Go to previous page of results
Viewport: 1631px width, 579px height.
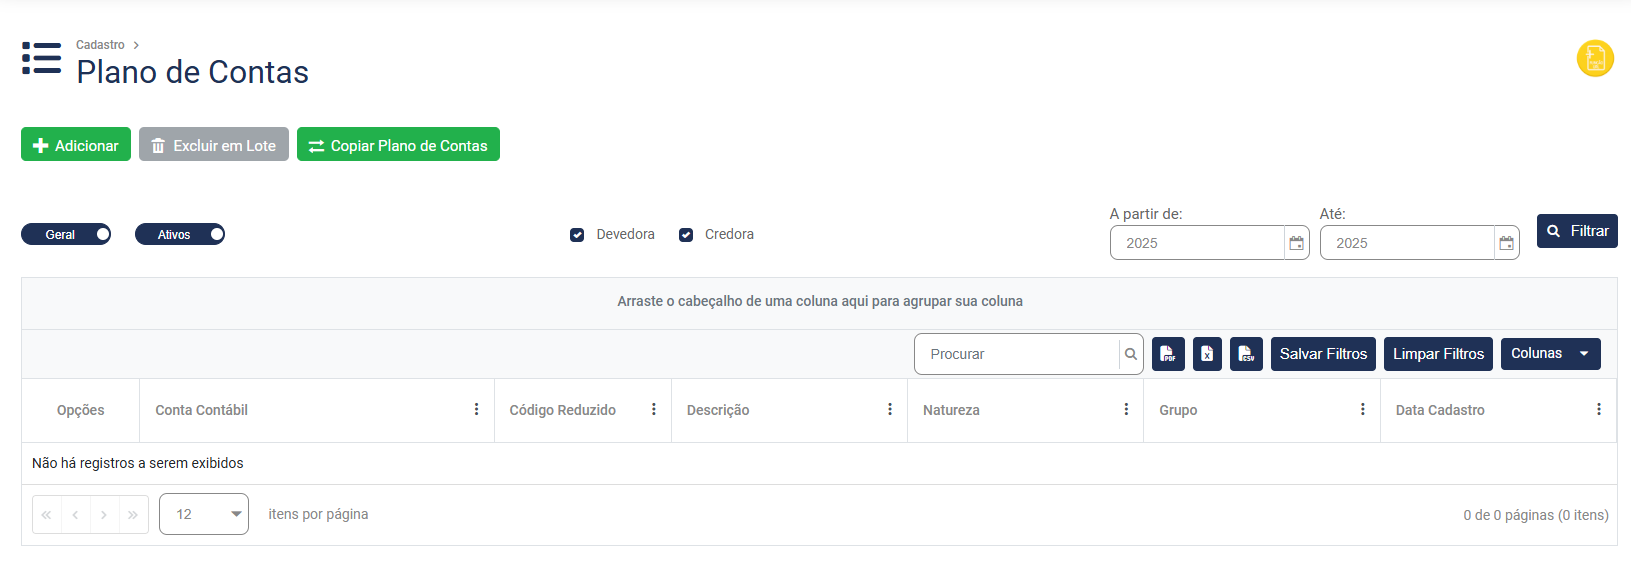pos(75,514)
